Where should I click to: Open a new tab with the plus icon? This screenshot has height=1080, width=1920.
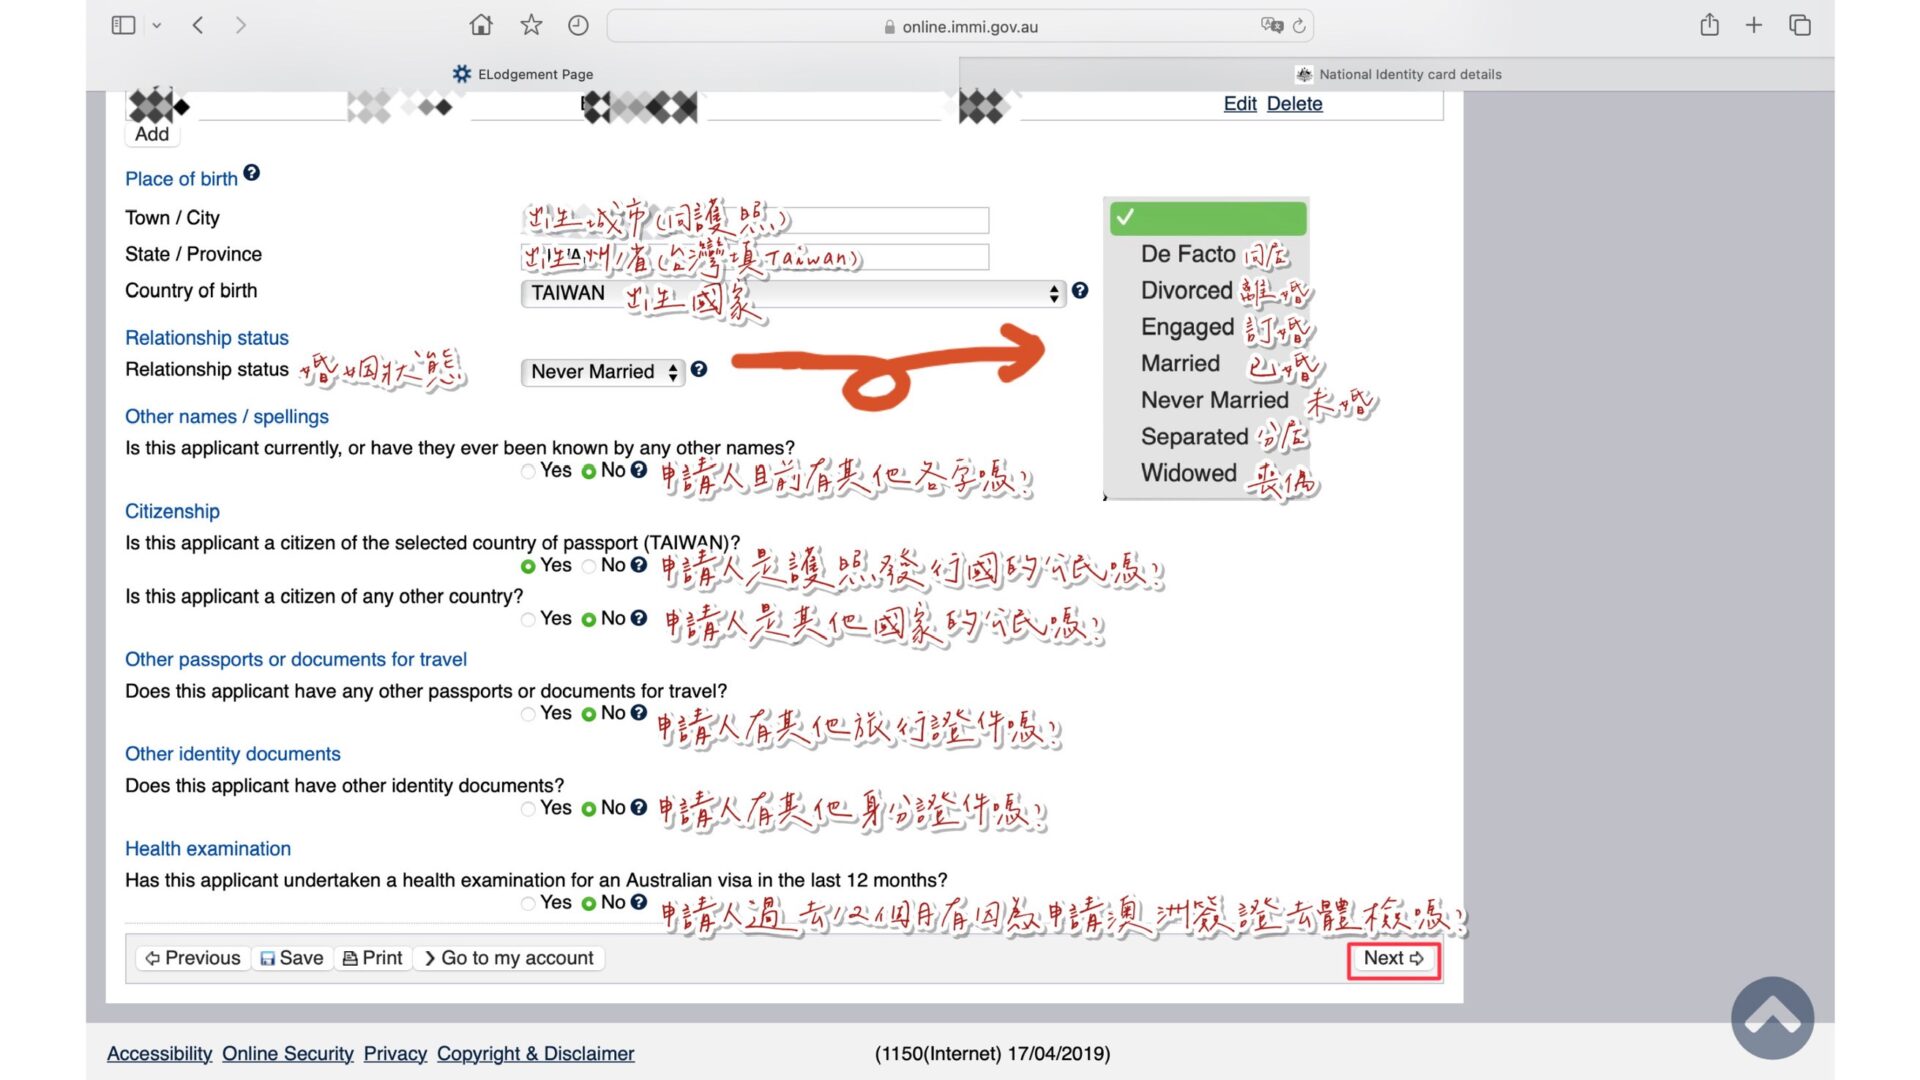pyautogui.click(x=1754, y=26)
